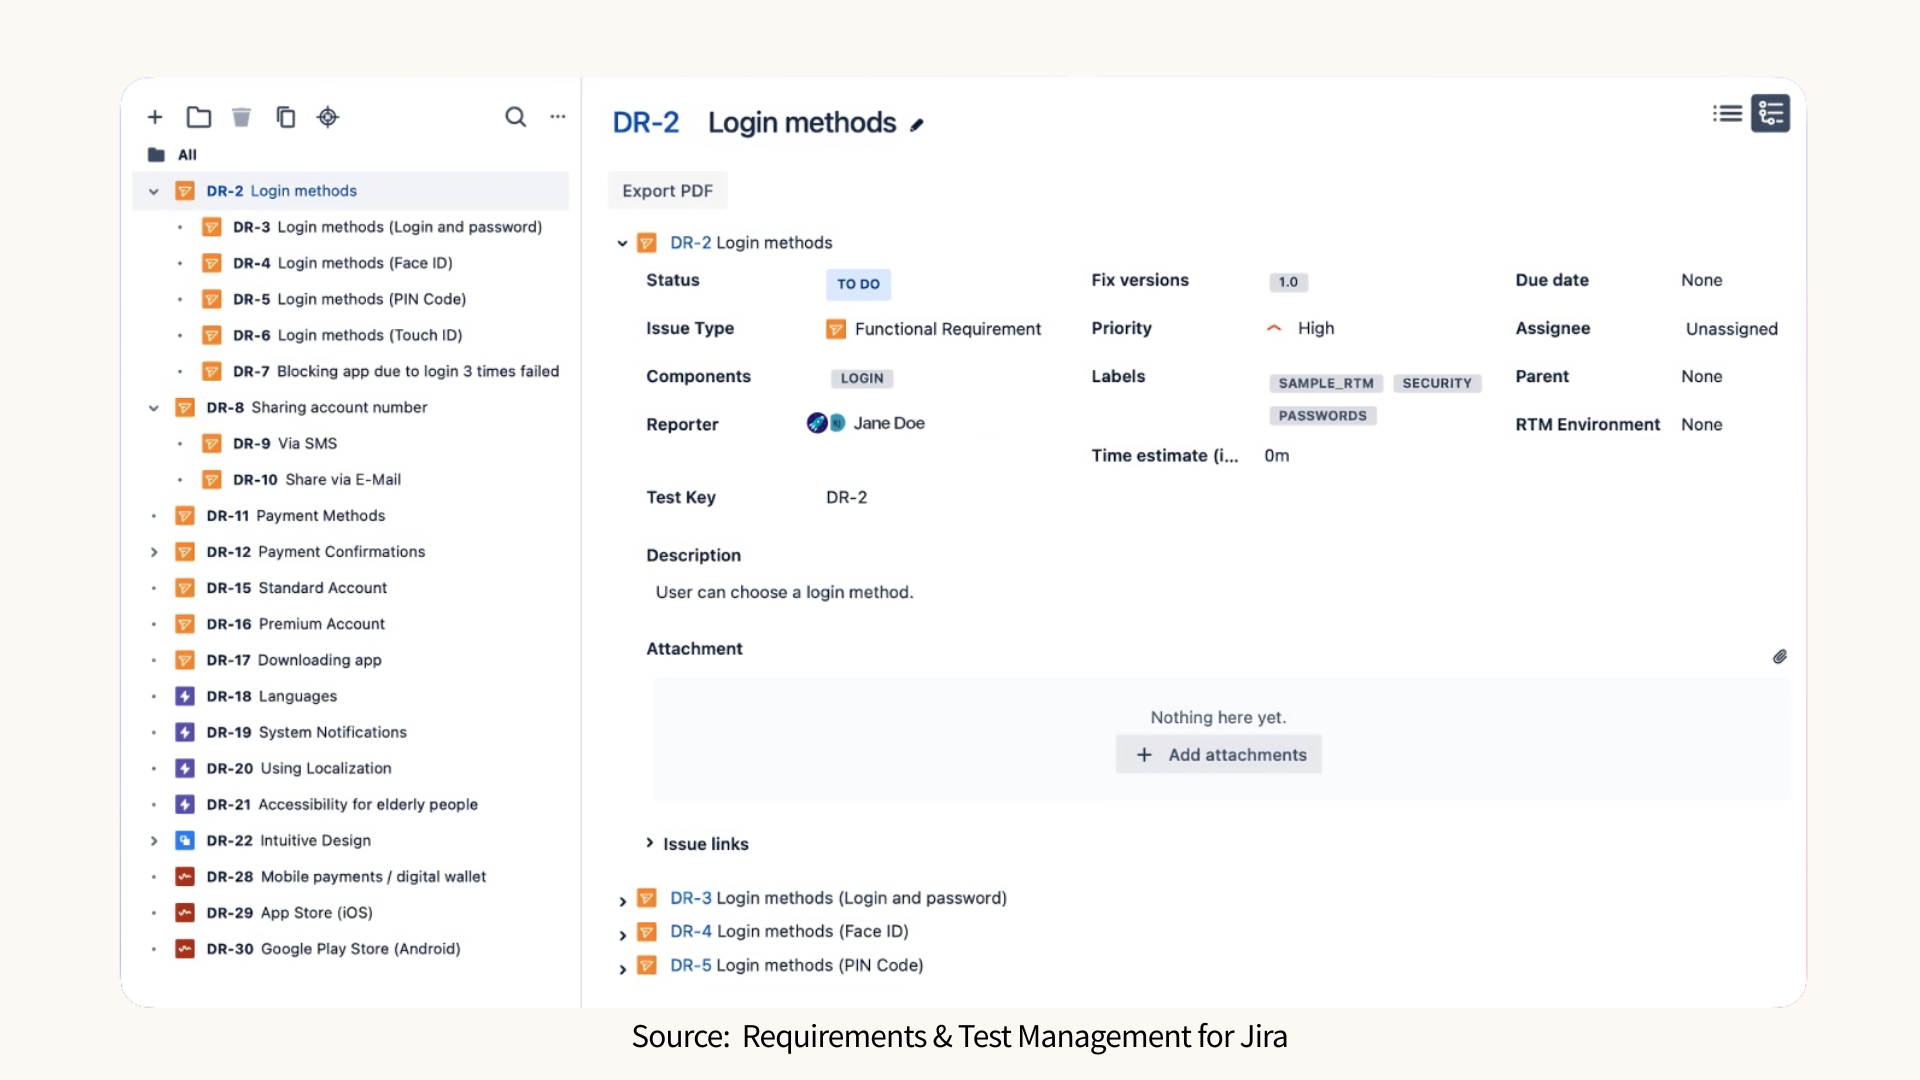1920x1080 pixels.
Task: Click the High priority indicator
Action: click(x=1300, y=328)
